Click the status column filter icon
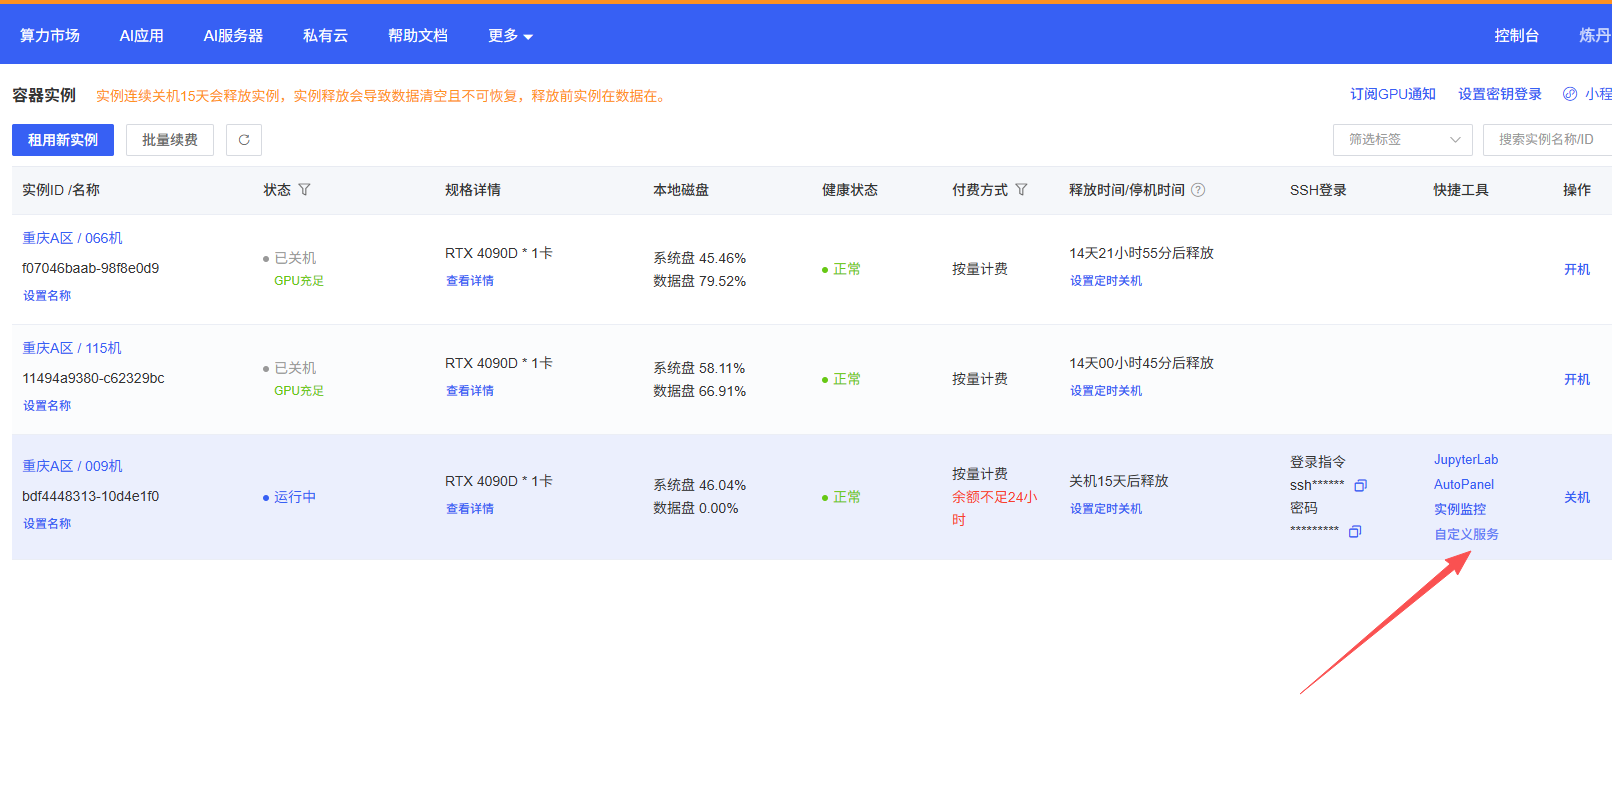 (304, 190)
